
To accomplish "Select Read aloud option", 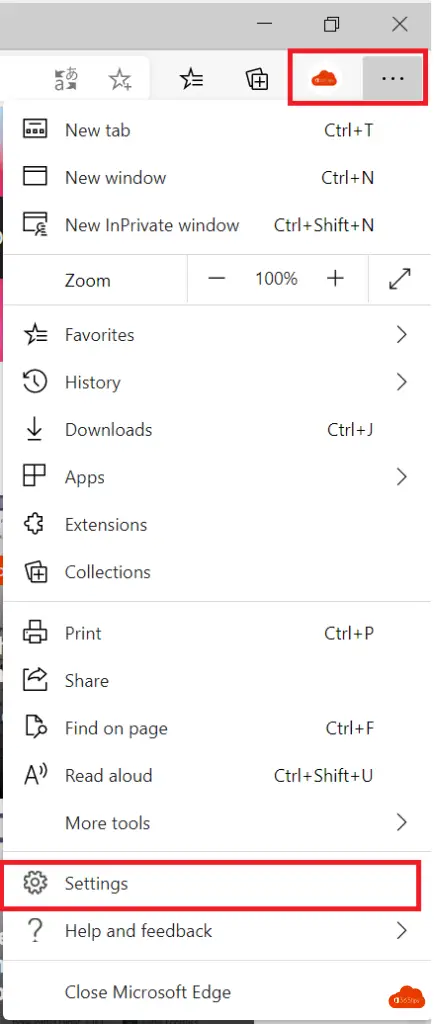I will [x=215, y=776].
